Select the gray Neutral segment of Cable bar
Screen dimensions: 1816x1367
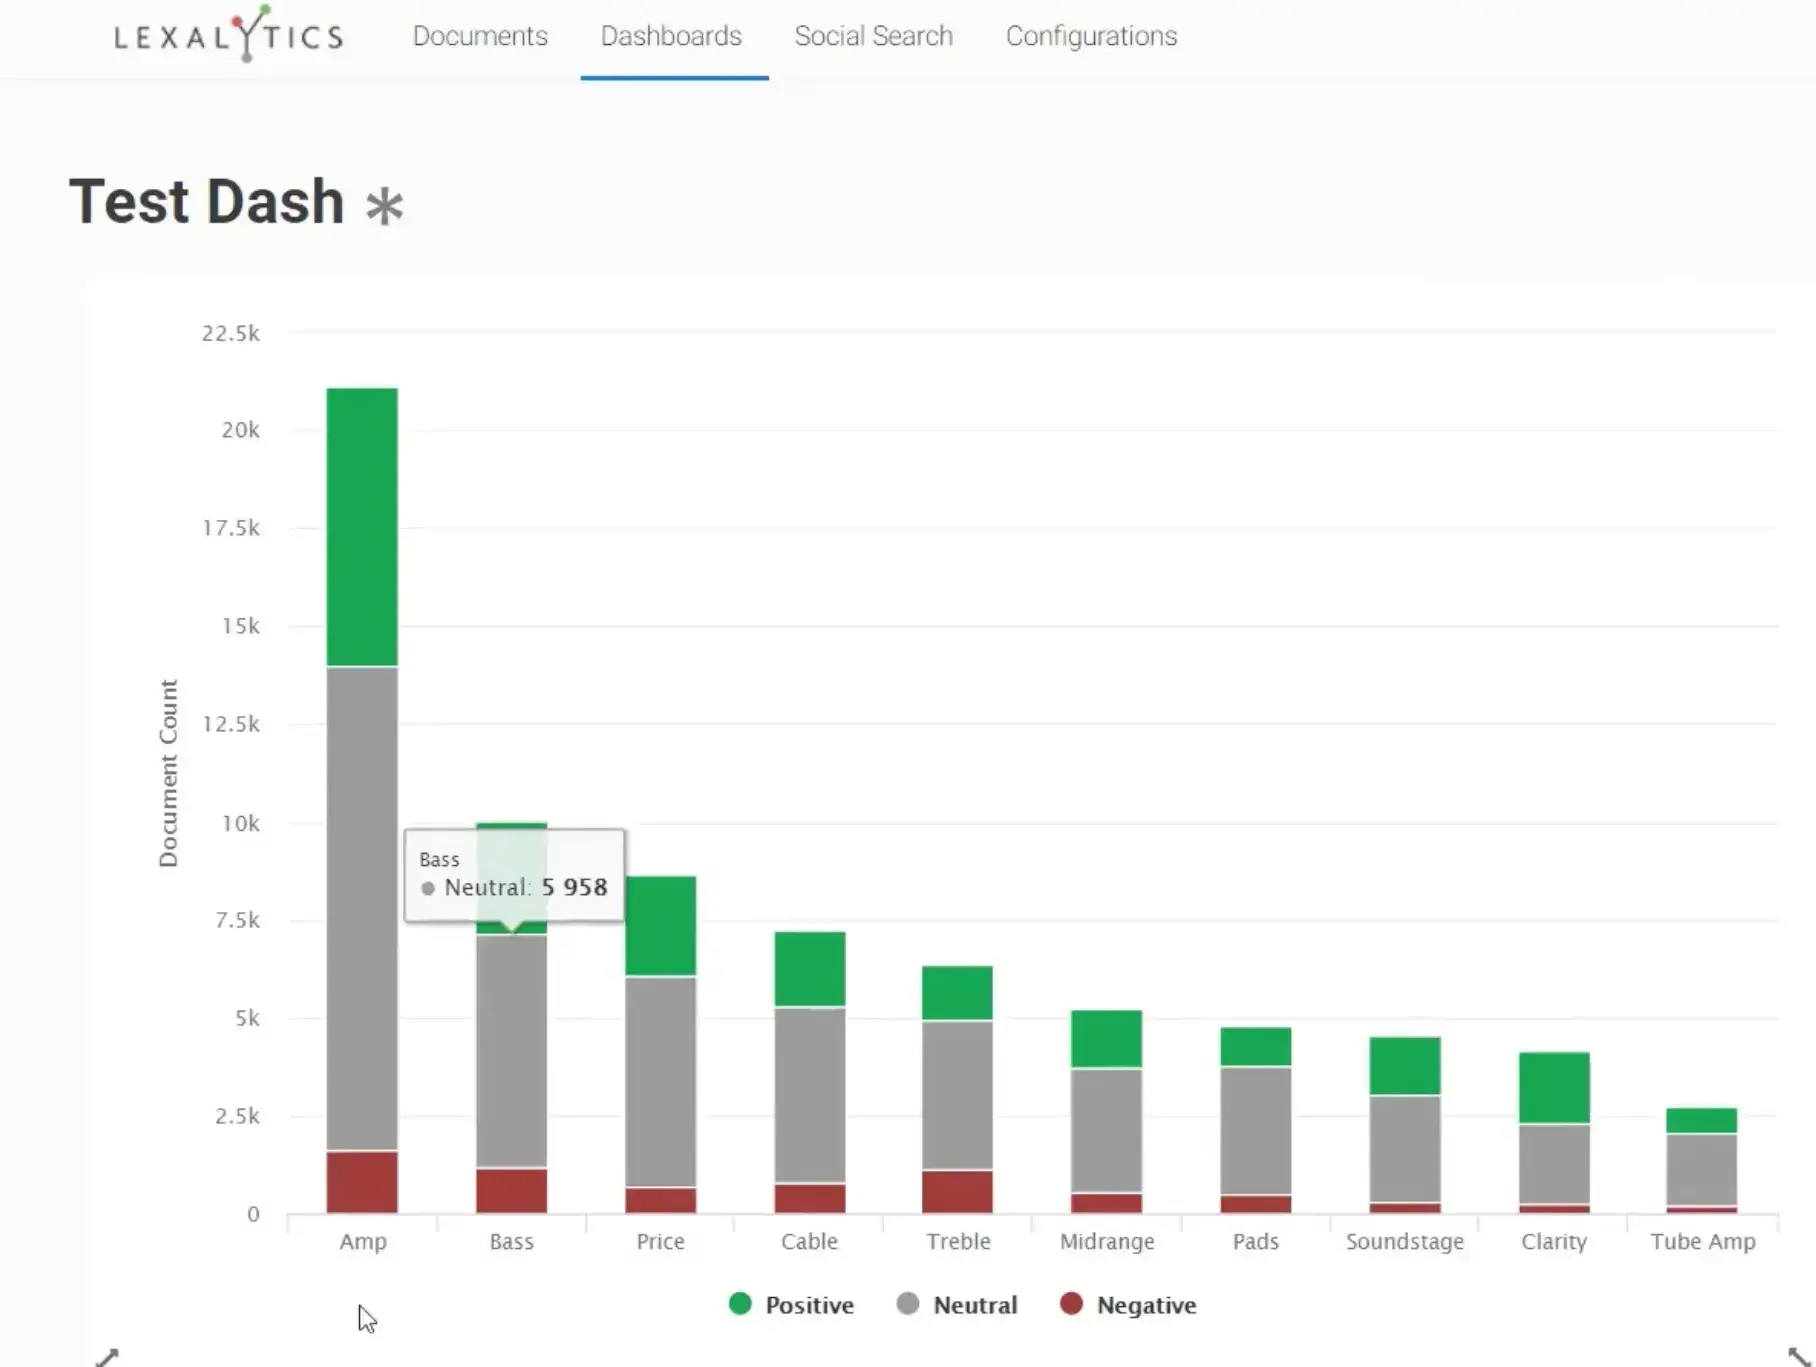coord(810,1094)
